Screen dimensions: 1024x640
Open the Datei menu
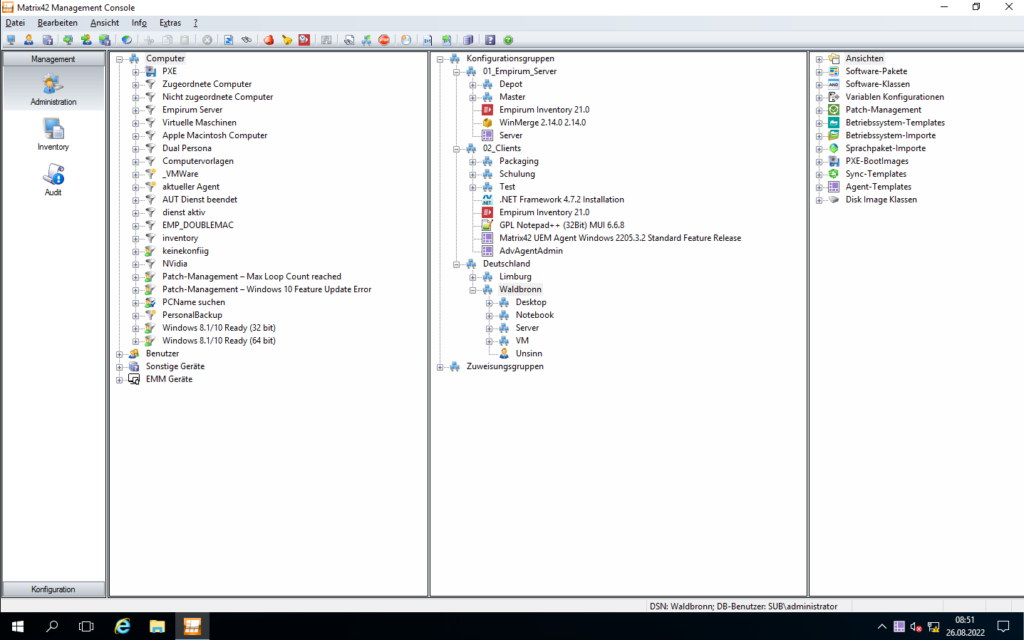point(15,22)
